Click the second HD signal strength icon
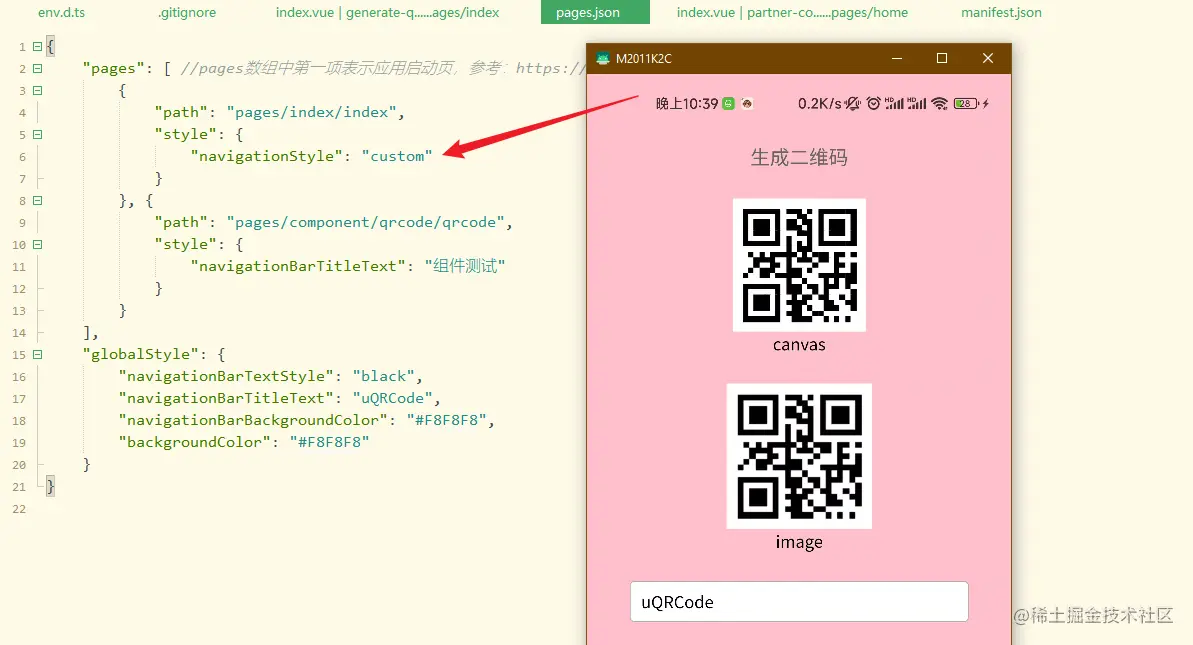This screenshot has height=645, width=1193. 917,103
